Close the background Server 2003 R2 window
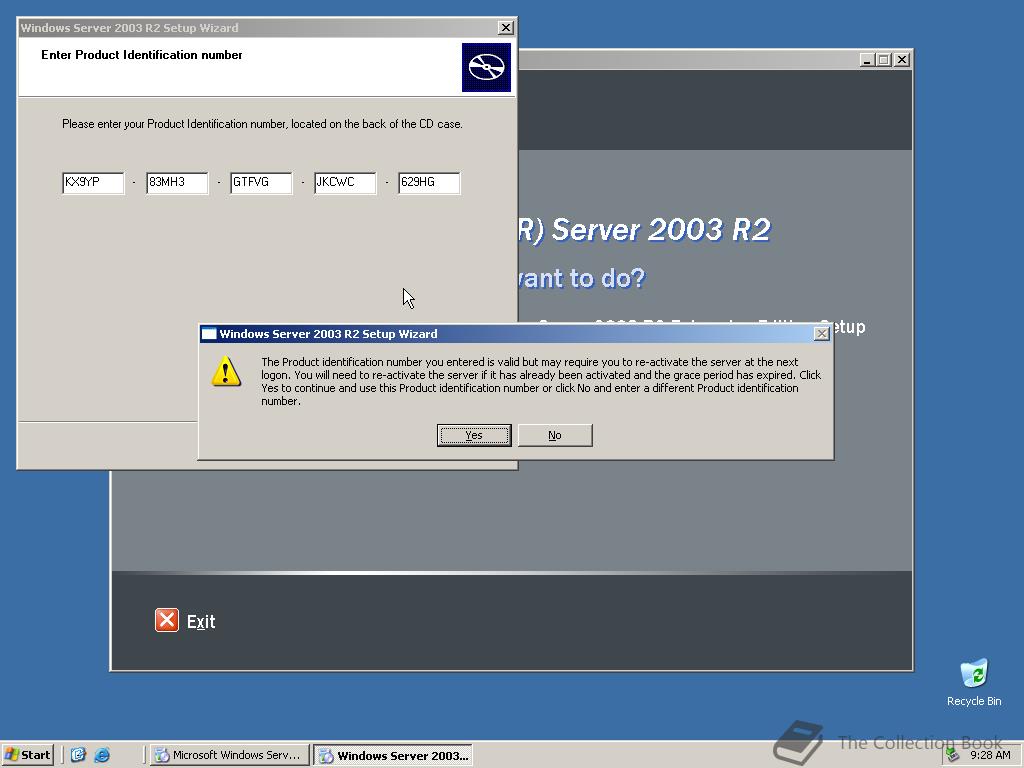 [902, 59]
